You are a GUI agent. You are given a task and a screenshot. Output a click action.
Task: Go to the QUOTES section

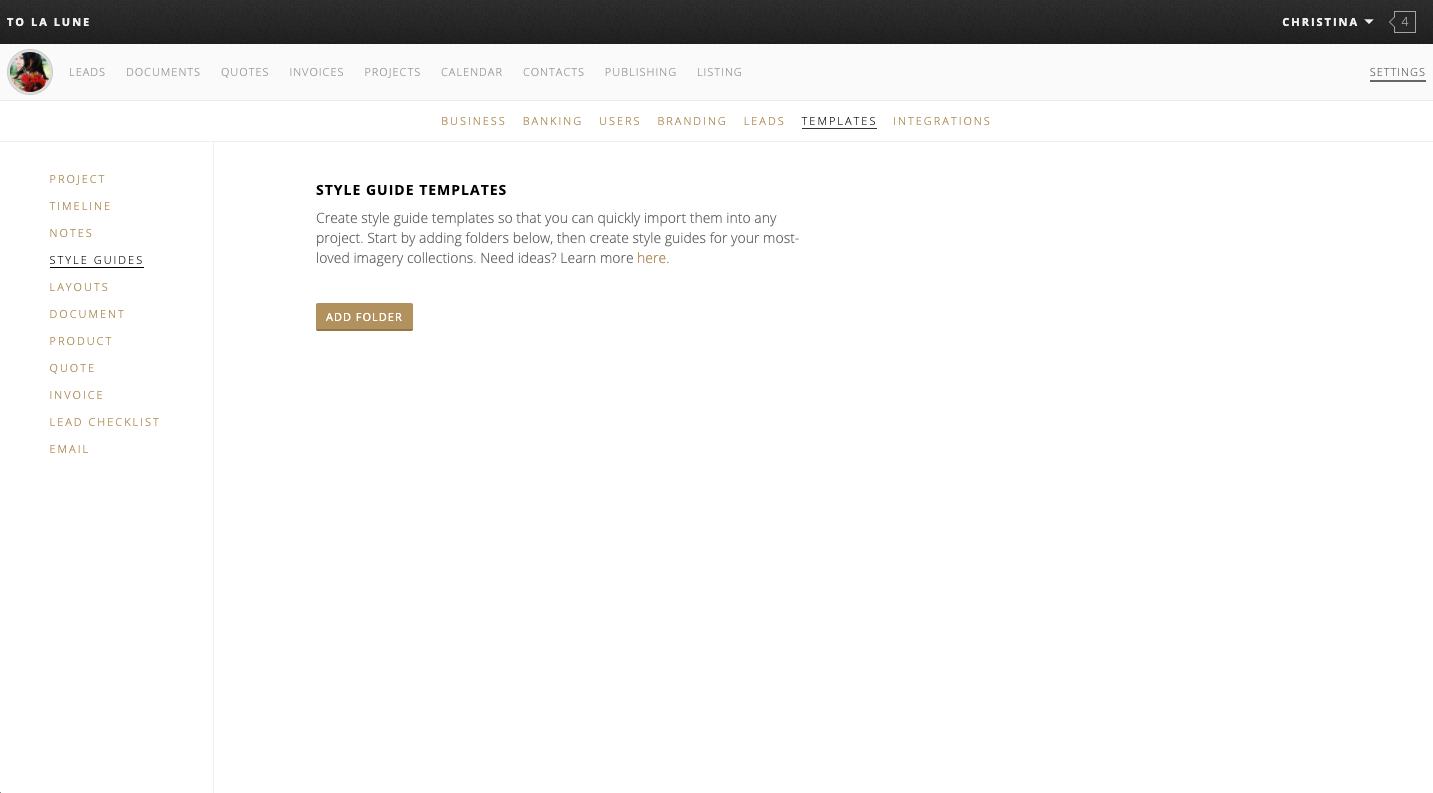point(244,71)
